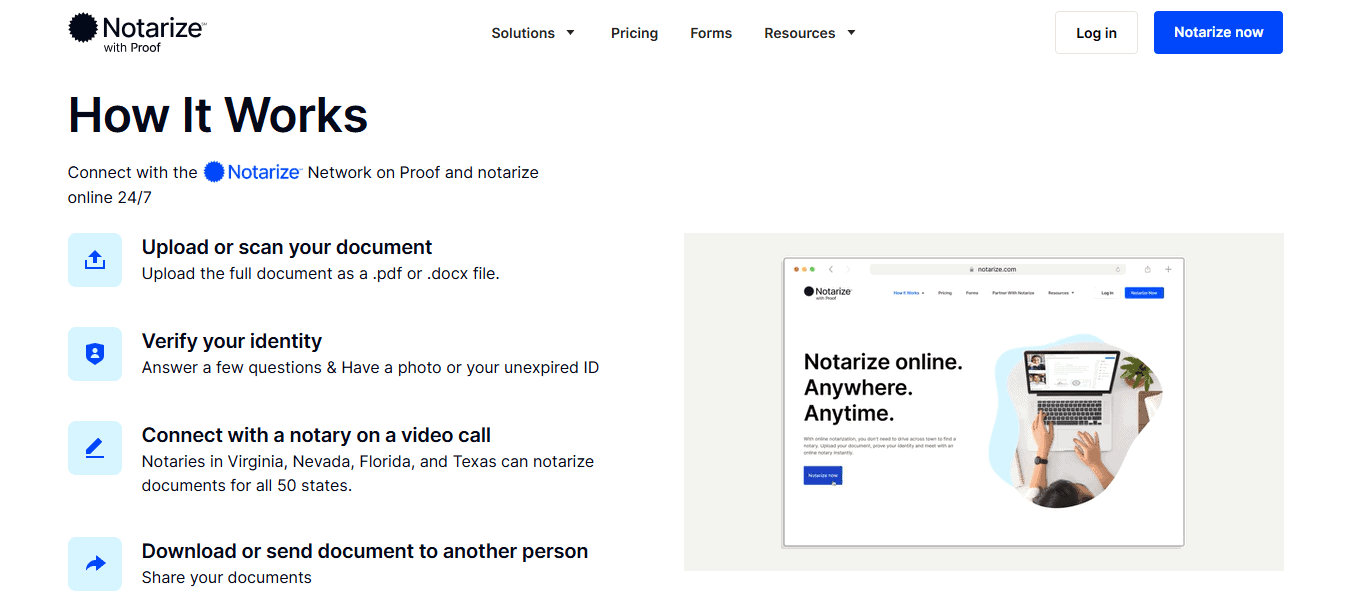Select 'Connect with a notary on a video call'
This screenshot has width=1351, height=600.
pyautogui.click(x=316, y=435)
